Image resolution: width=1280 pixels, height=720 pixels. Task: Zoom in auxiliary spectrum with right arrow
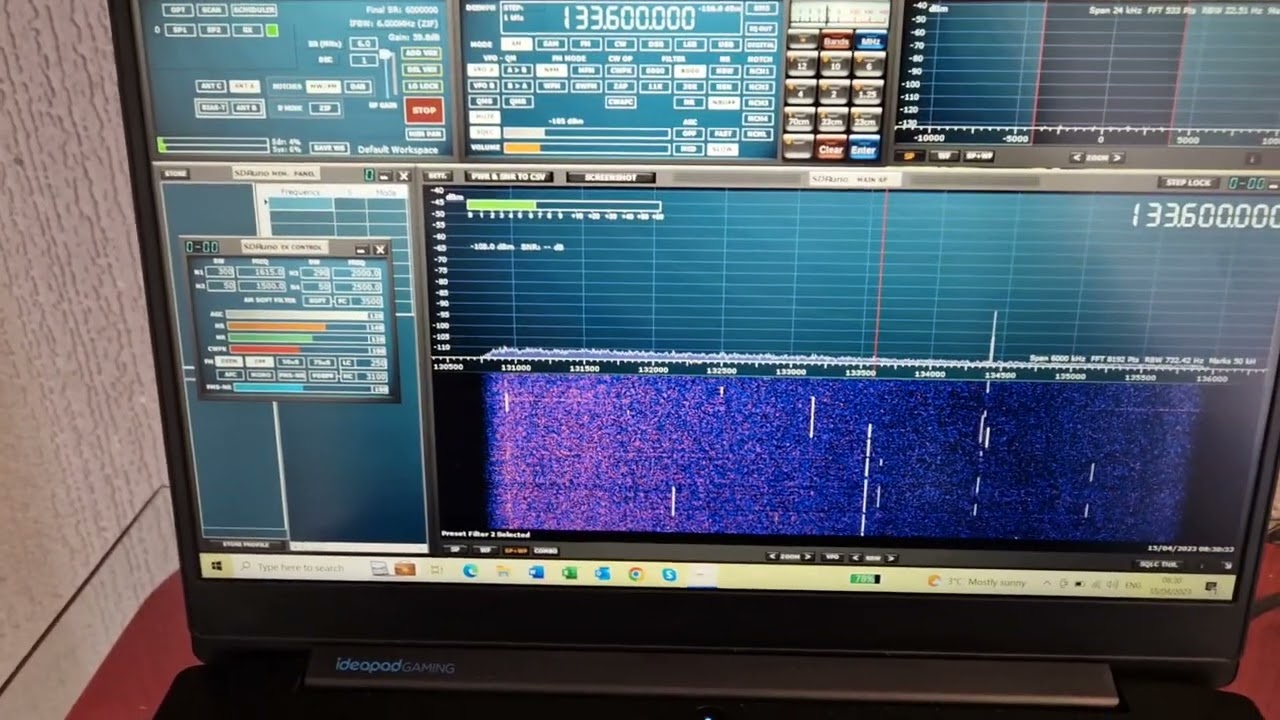(x=1117, y=157)
